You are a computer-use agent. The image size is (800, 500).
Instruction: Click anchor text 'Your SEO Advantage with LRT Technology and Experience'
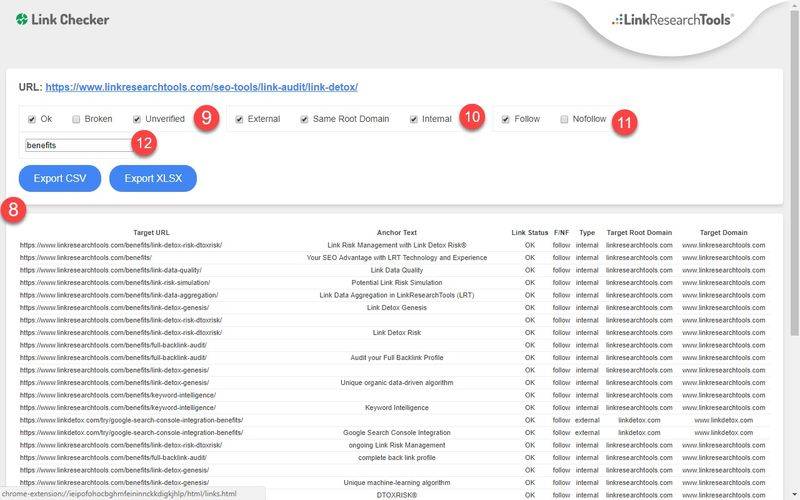coord(397,258)
